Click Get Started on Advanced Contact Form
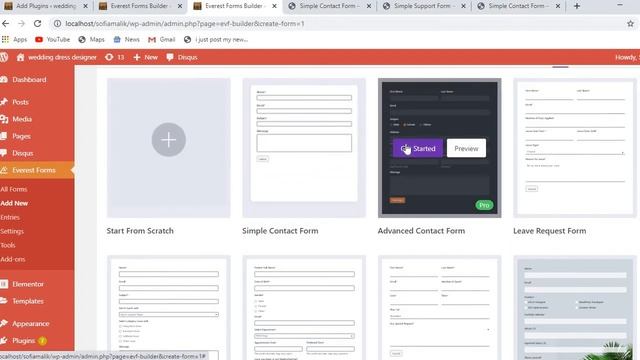This screenshot has height=360, width=640. click(418, 148)
